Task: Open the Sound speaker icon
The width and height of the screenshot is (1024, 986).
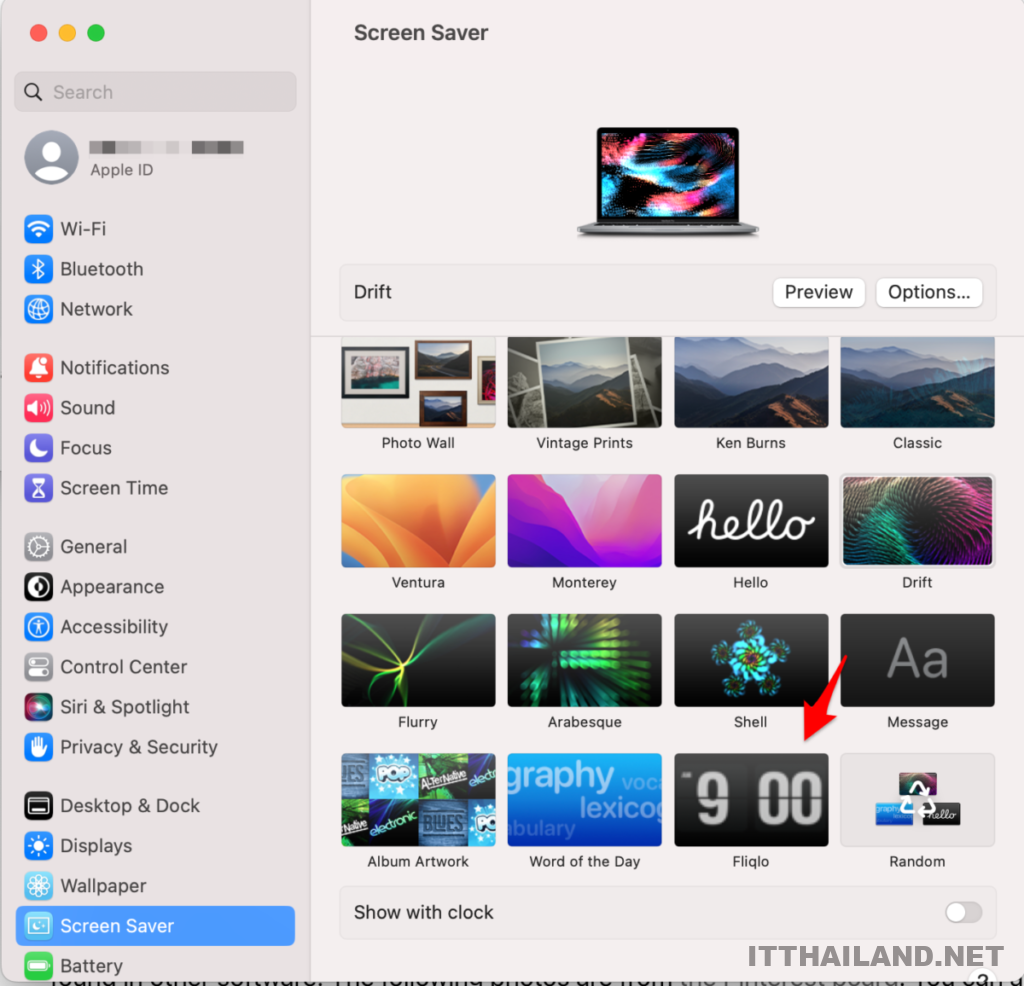Action: coord(39,408)
